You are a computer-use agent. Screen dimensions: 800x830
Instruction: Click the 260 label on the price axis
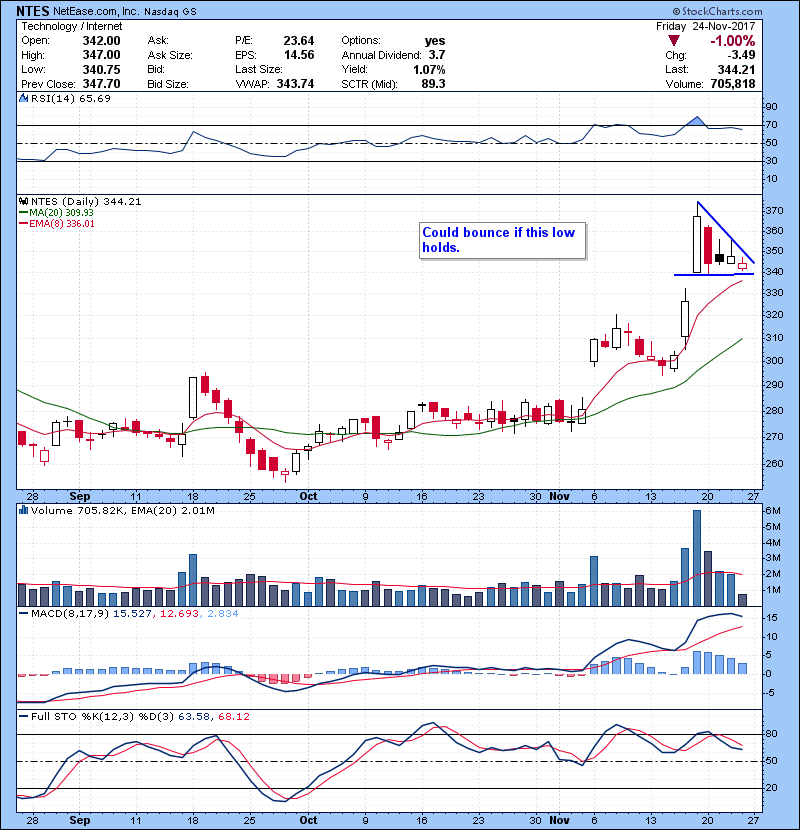[x=774, y=464]
